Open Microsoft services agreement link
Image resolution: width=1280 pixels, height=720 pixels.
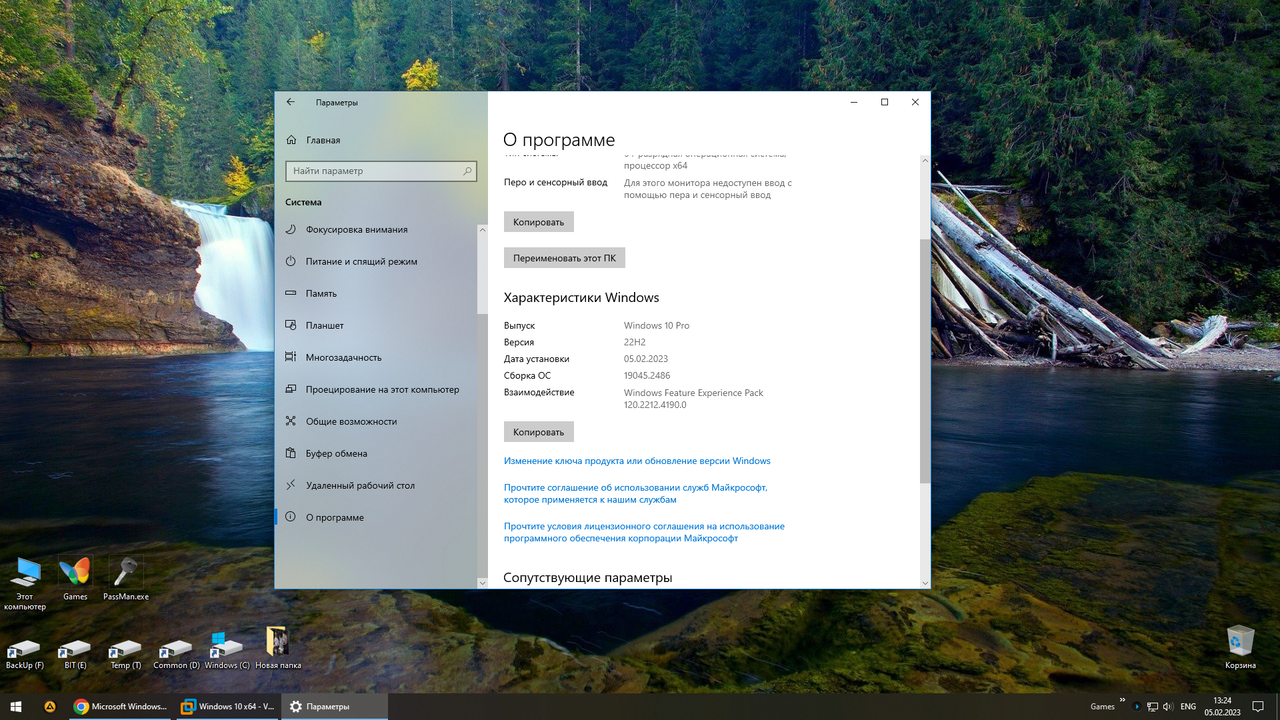click(635, 493)
